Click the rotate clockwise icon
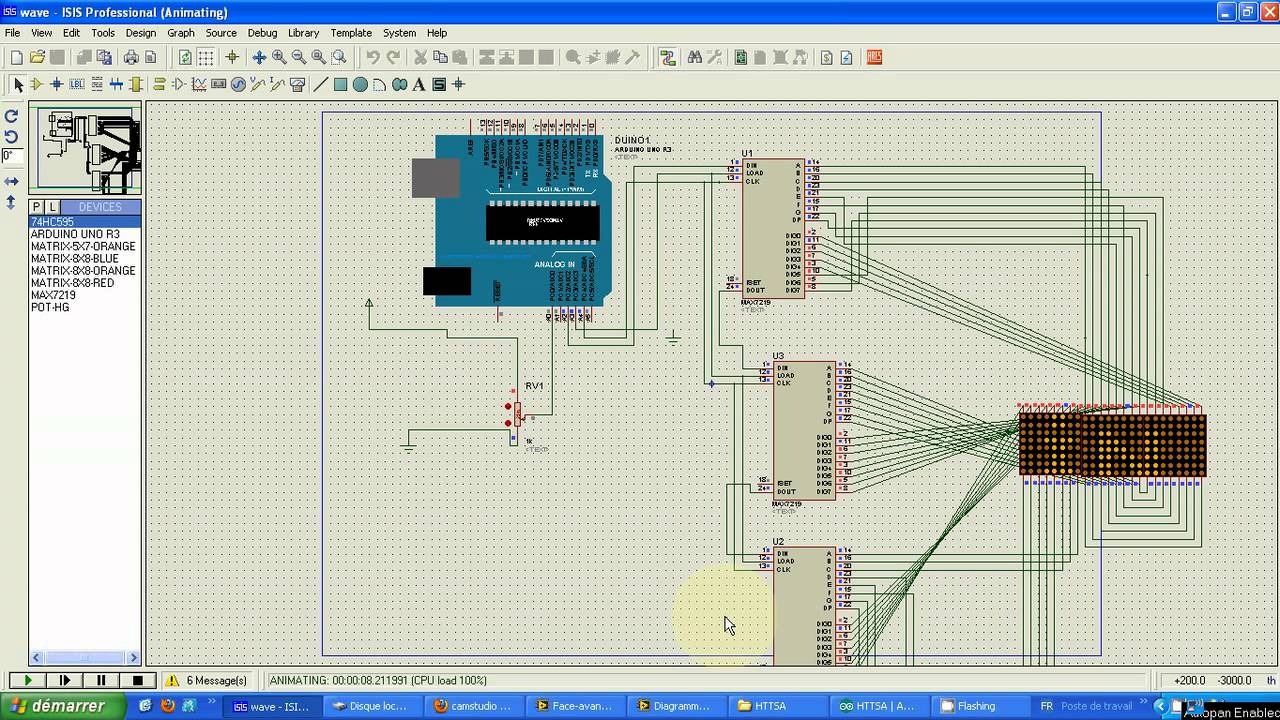This screenshot has height=720, width=1280. point(11,116)
